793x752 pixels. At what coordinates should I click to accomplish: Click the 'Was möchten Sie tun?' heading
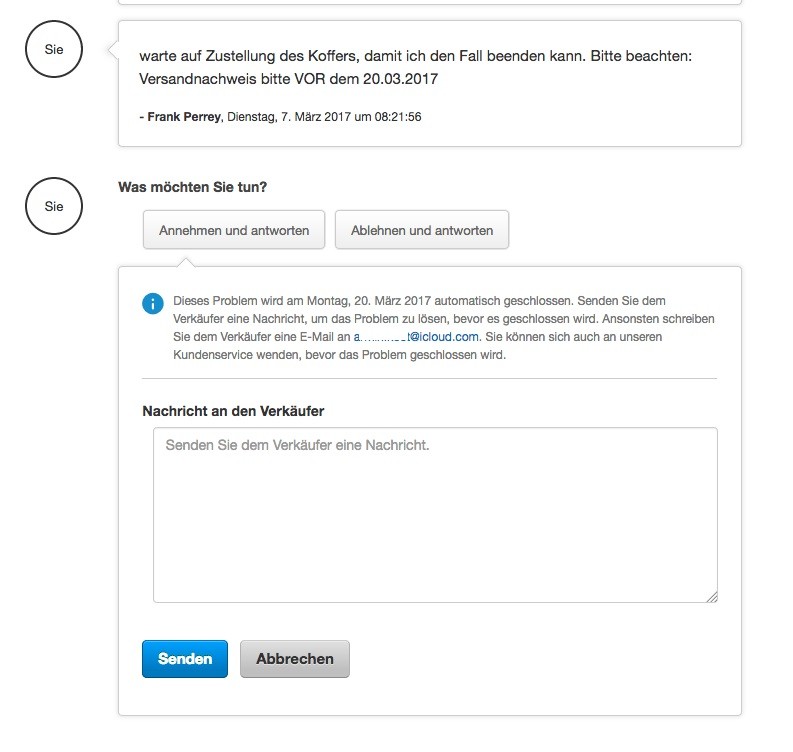click(x=193, y=187)
